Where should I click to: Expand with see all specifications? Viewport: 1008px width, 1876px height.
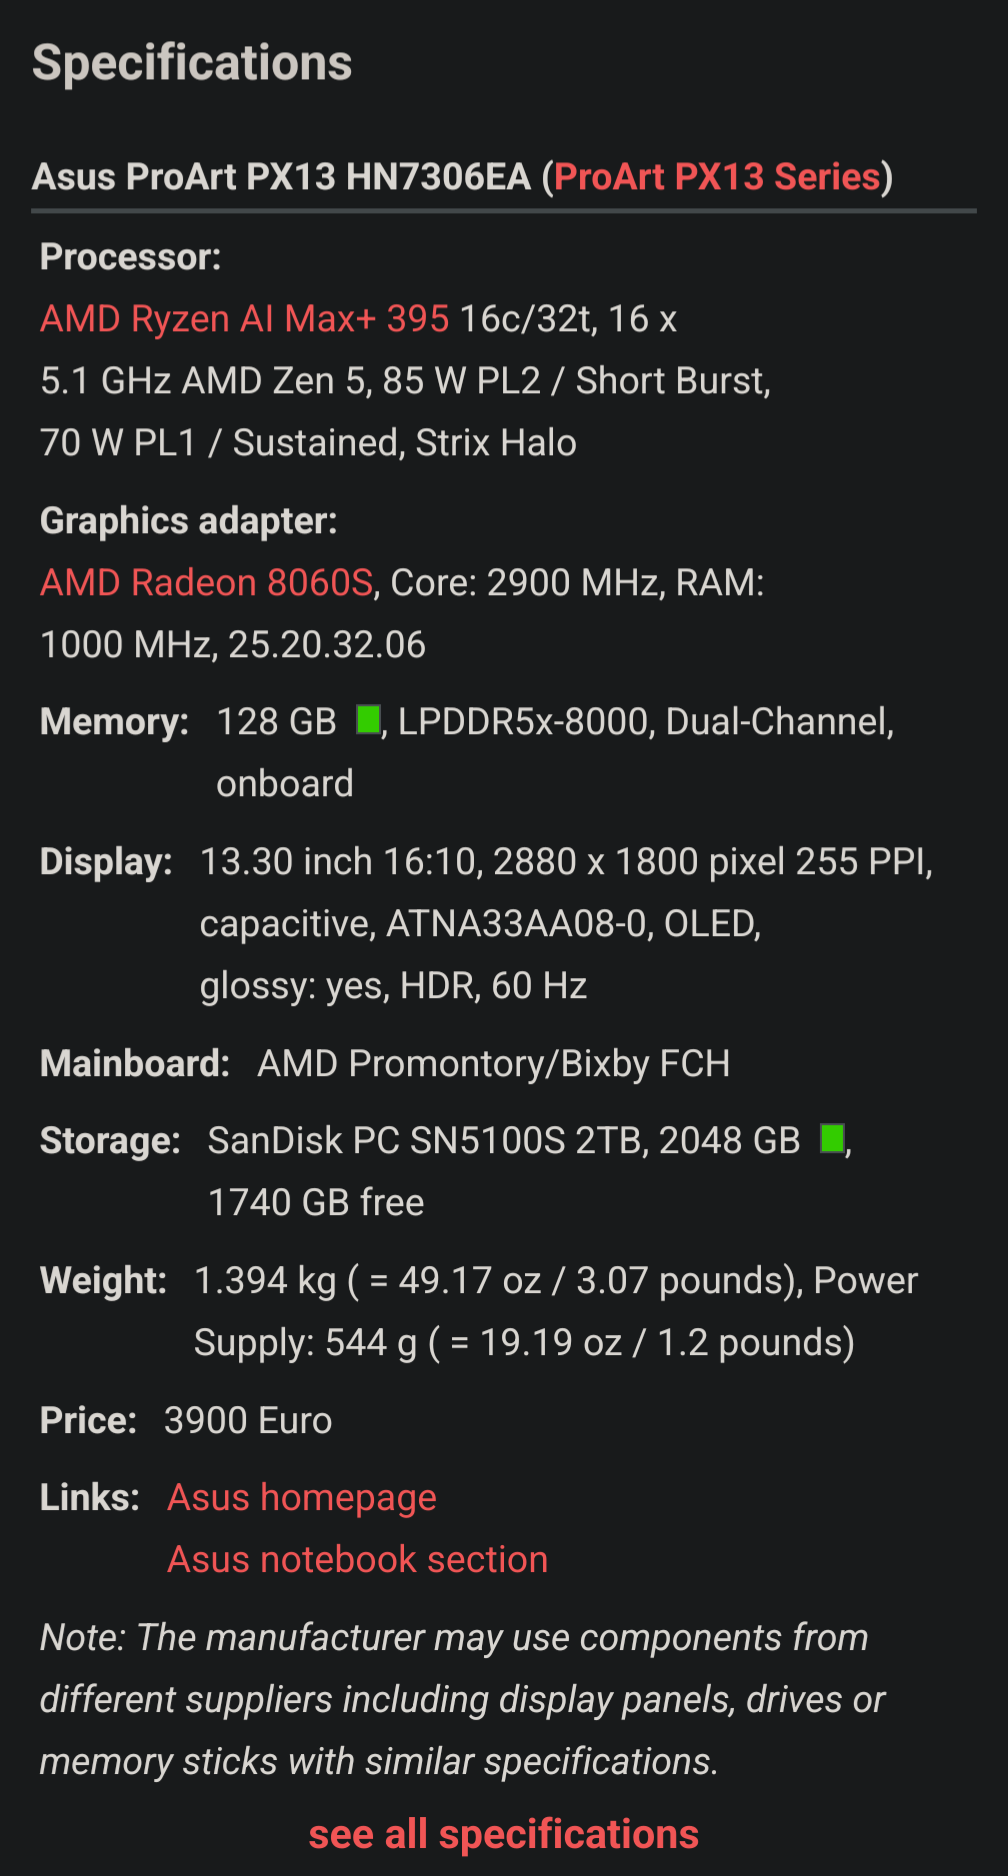[503, 1834]
